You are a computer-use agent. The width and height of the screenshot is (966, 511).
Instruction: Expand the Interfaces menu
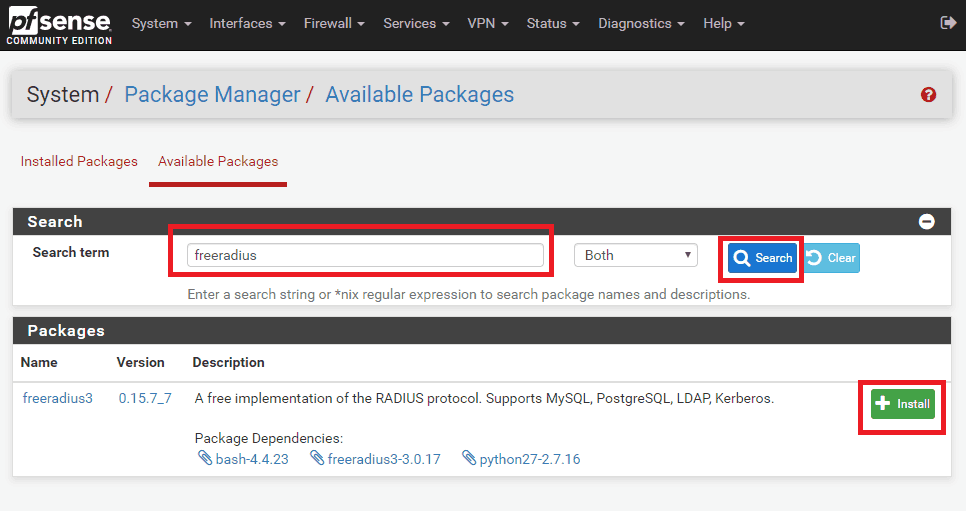(247, 23)
